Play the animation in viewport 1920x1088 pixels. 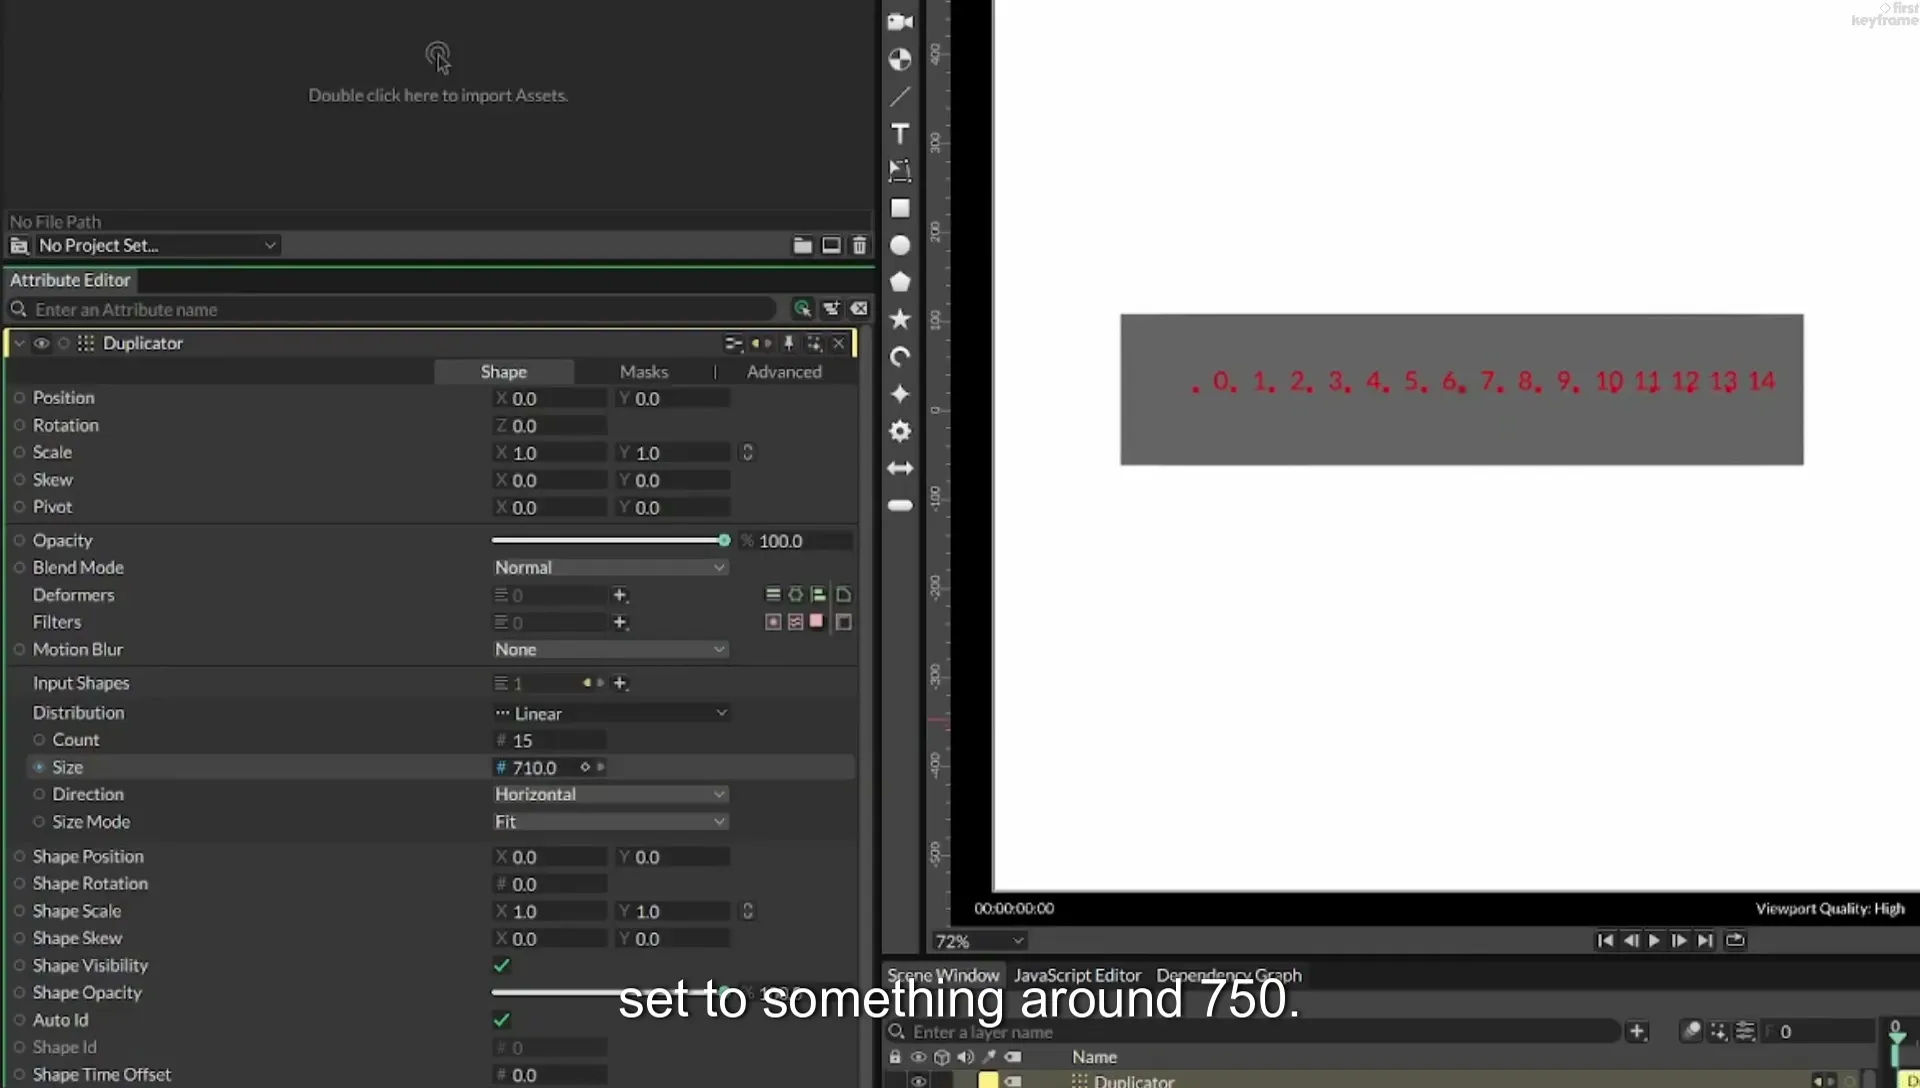click(1654, 940)
